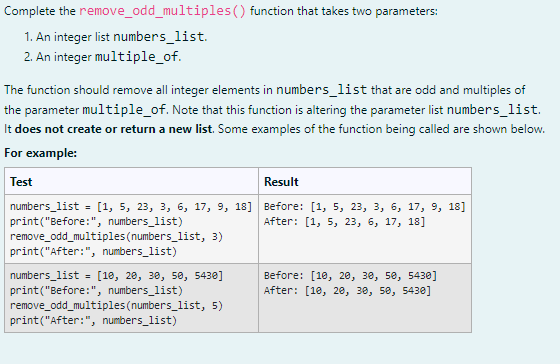Click result 'After: [1, 5, 23, 6, 17, 18]'
Screen dimensions: 560x364
click(x=345, y=221)
